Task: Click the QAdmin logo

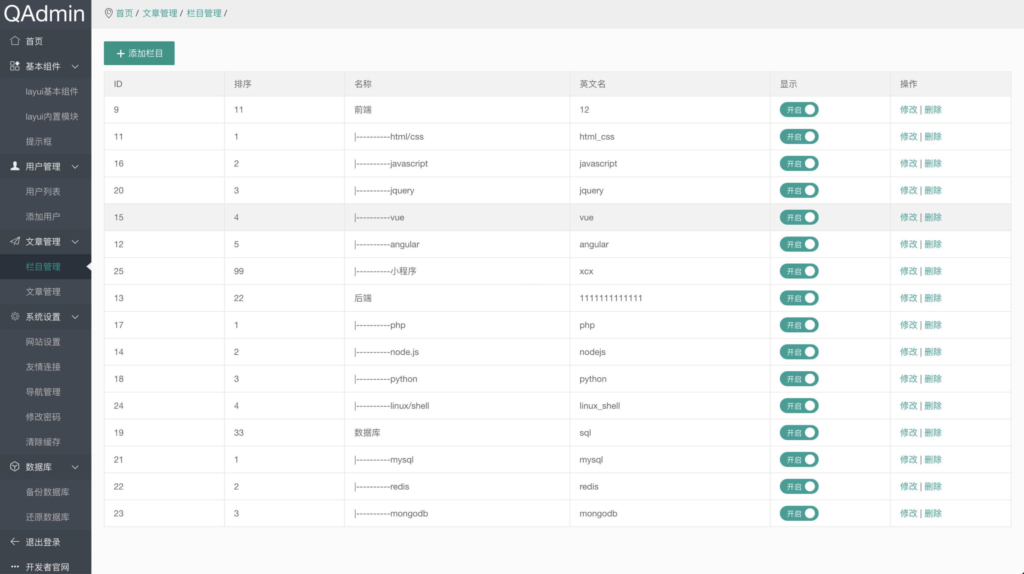Action: click(x=44, y=14)
